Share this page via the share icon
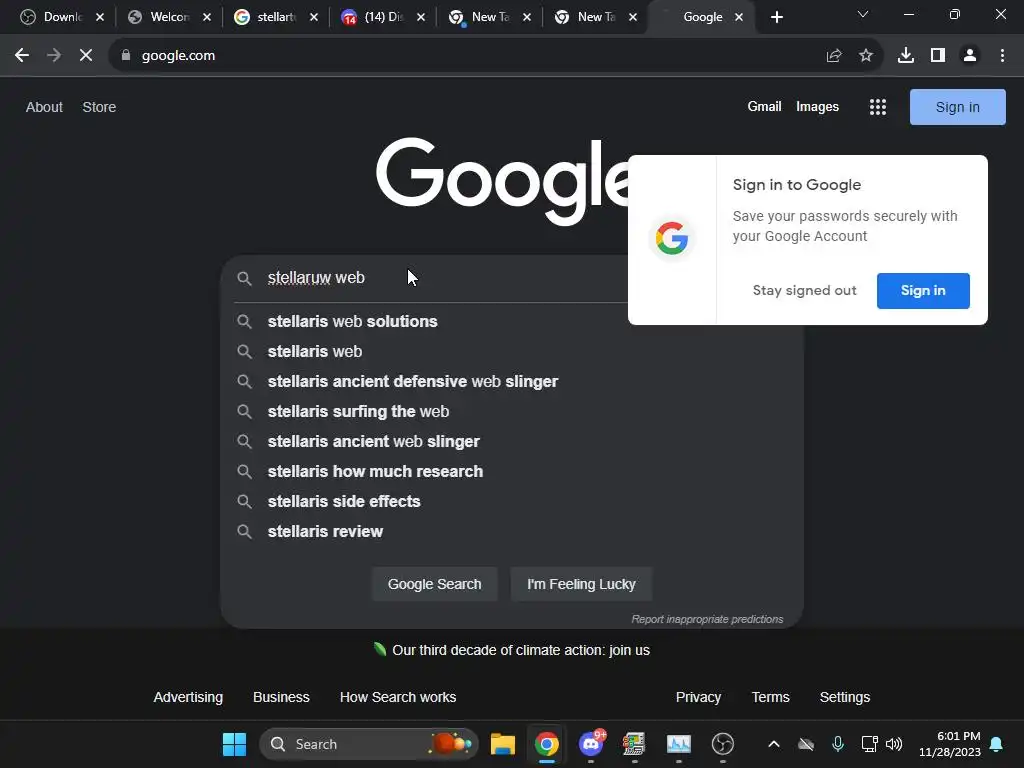The image size is (1024, 768). click(x=834, y=56)
